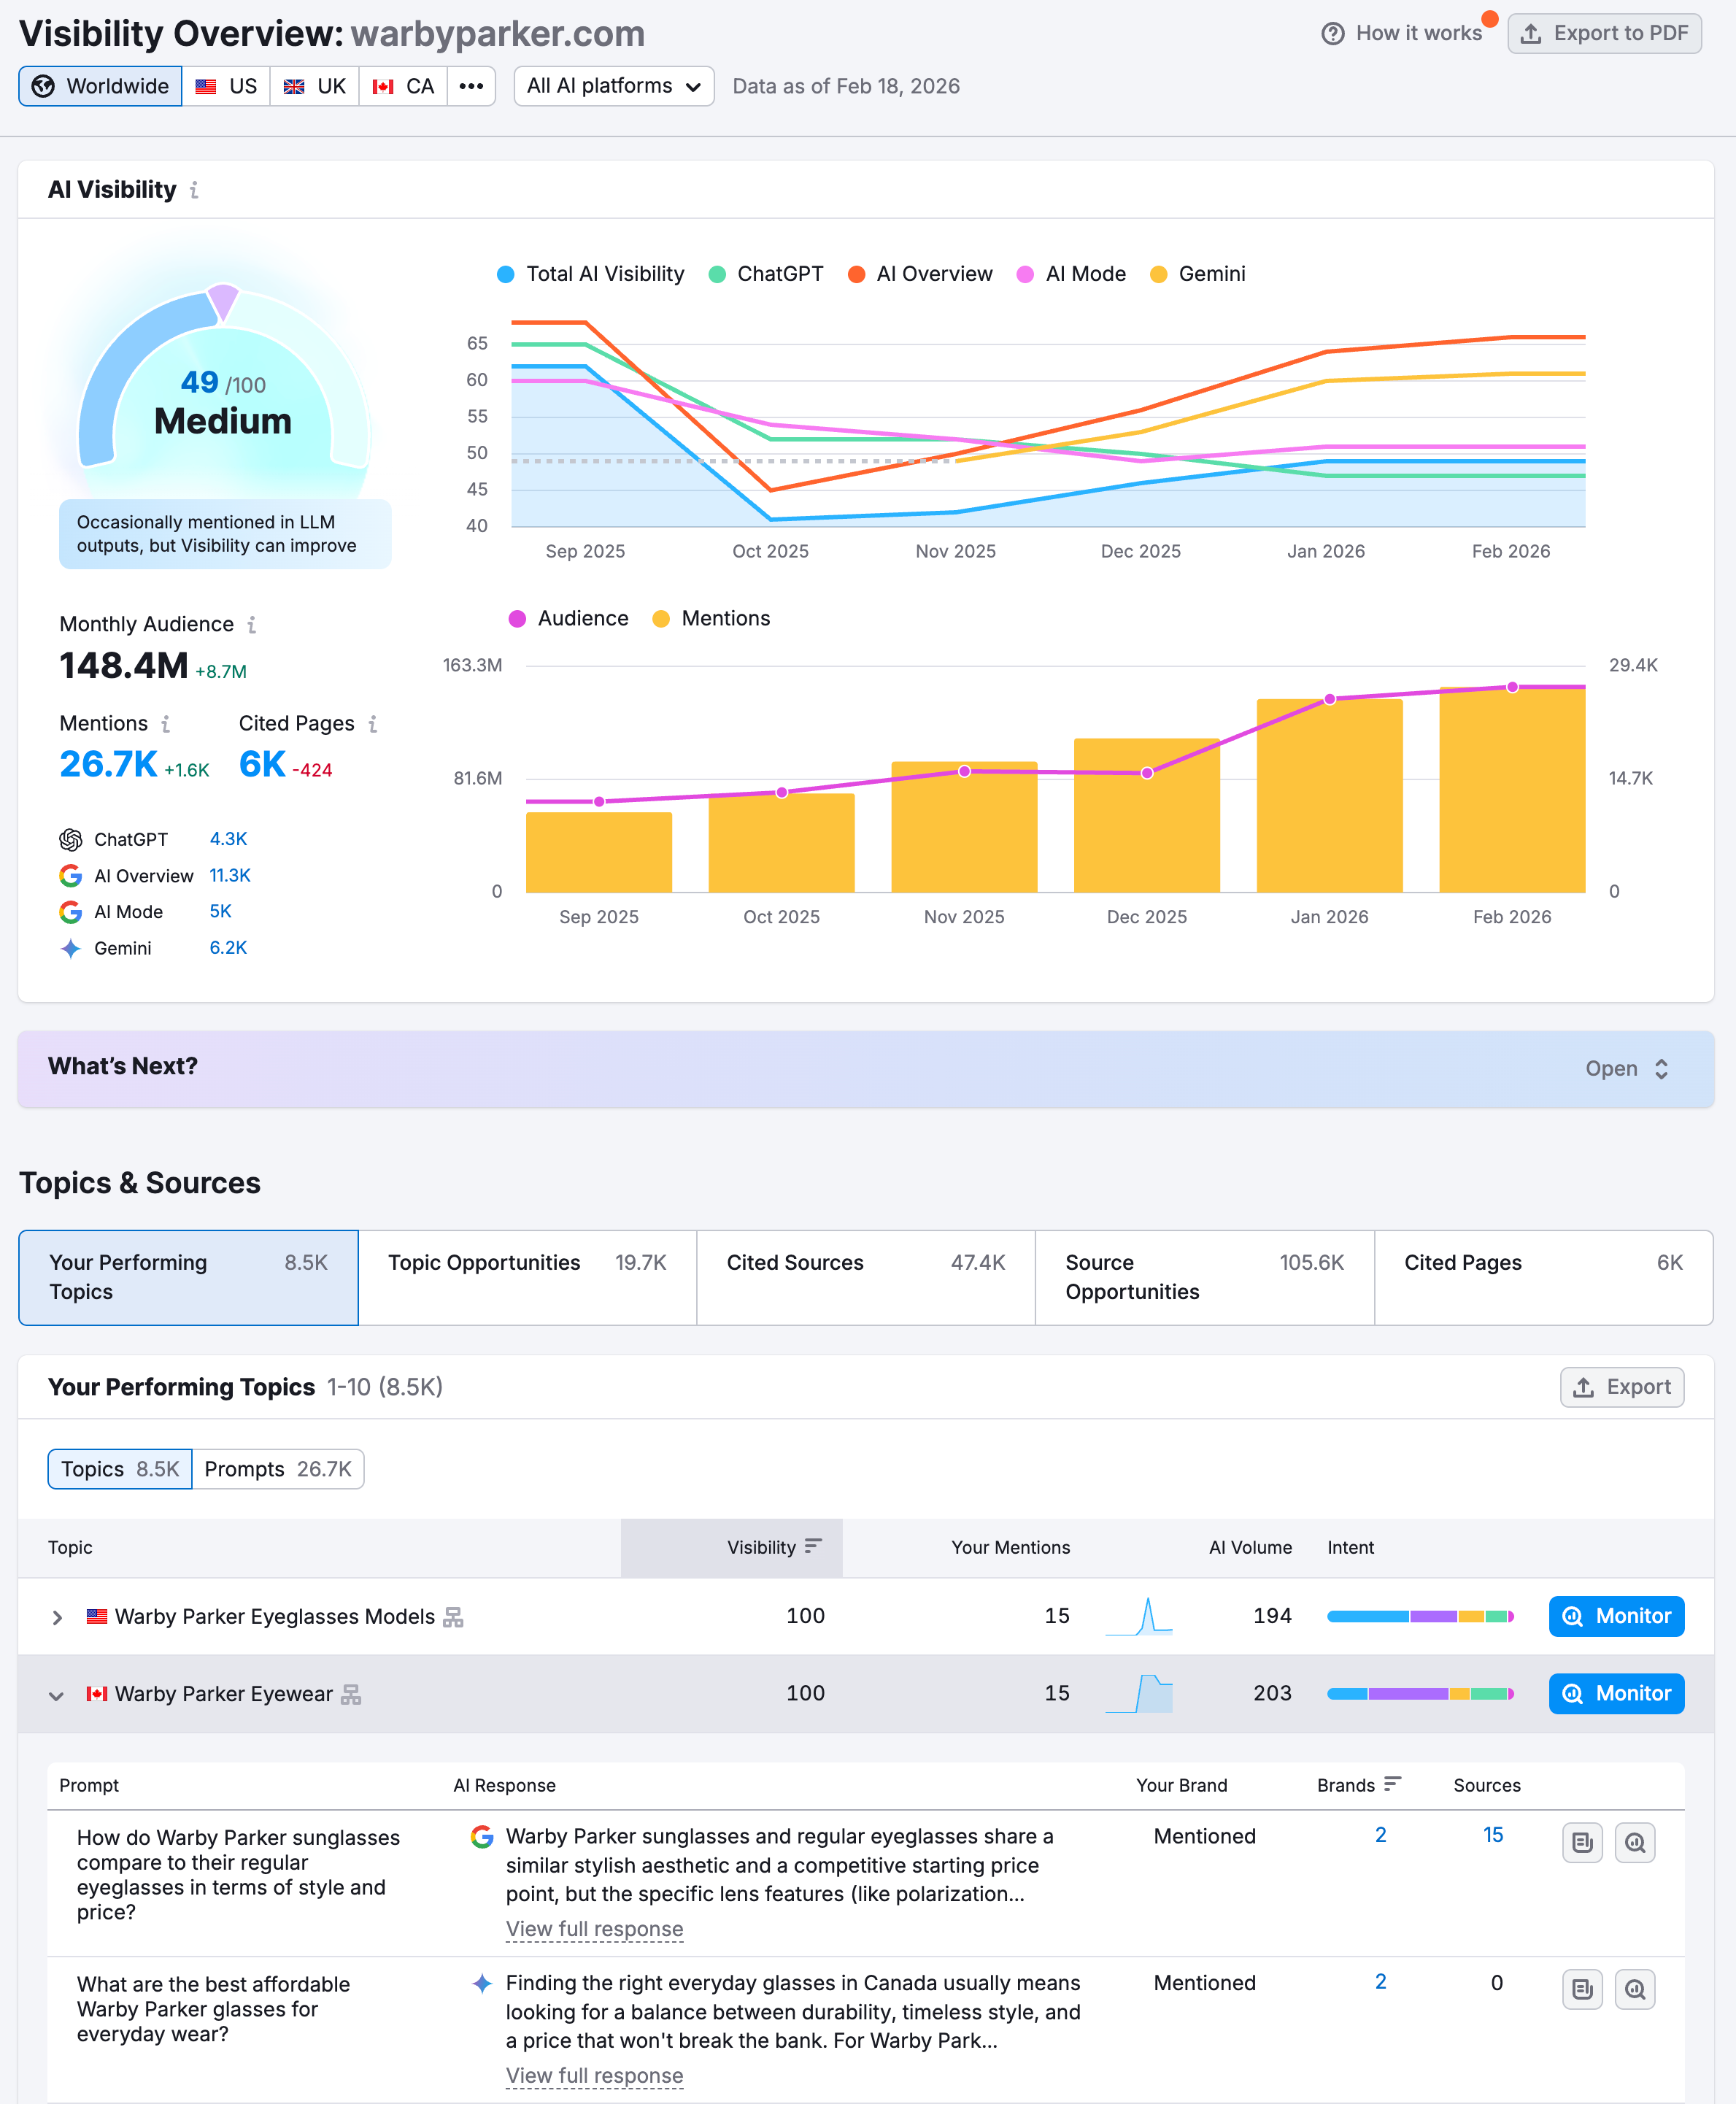The height and width of the screenshot is (2104, 1736).
Task: Expand the Warby Parker Eyeglasses Models row
Action: pos(58,1617)
